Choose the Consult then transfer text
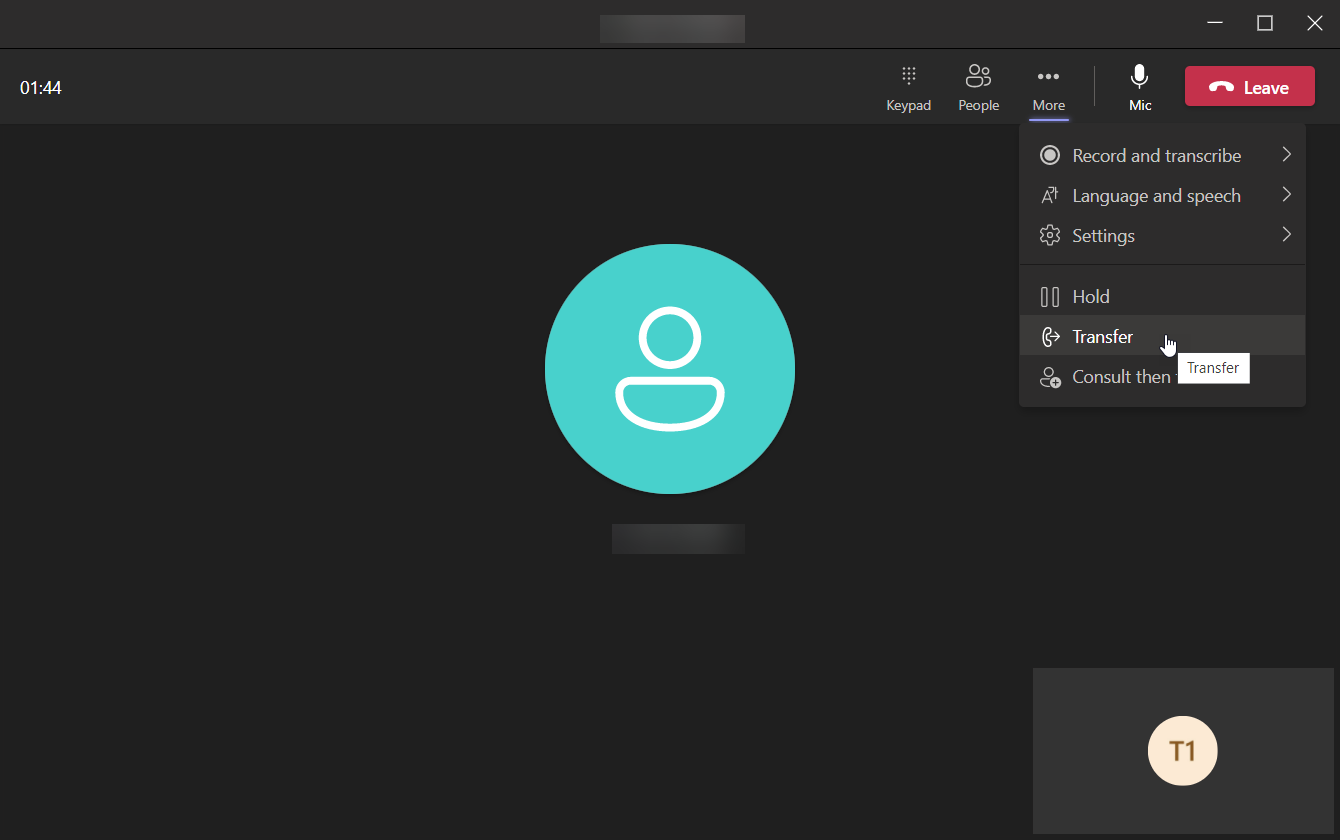 1120,377
